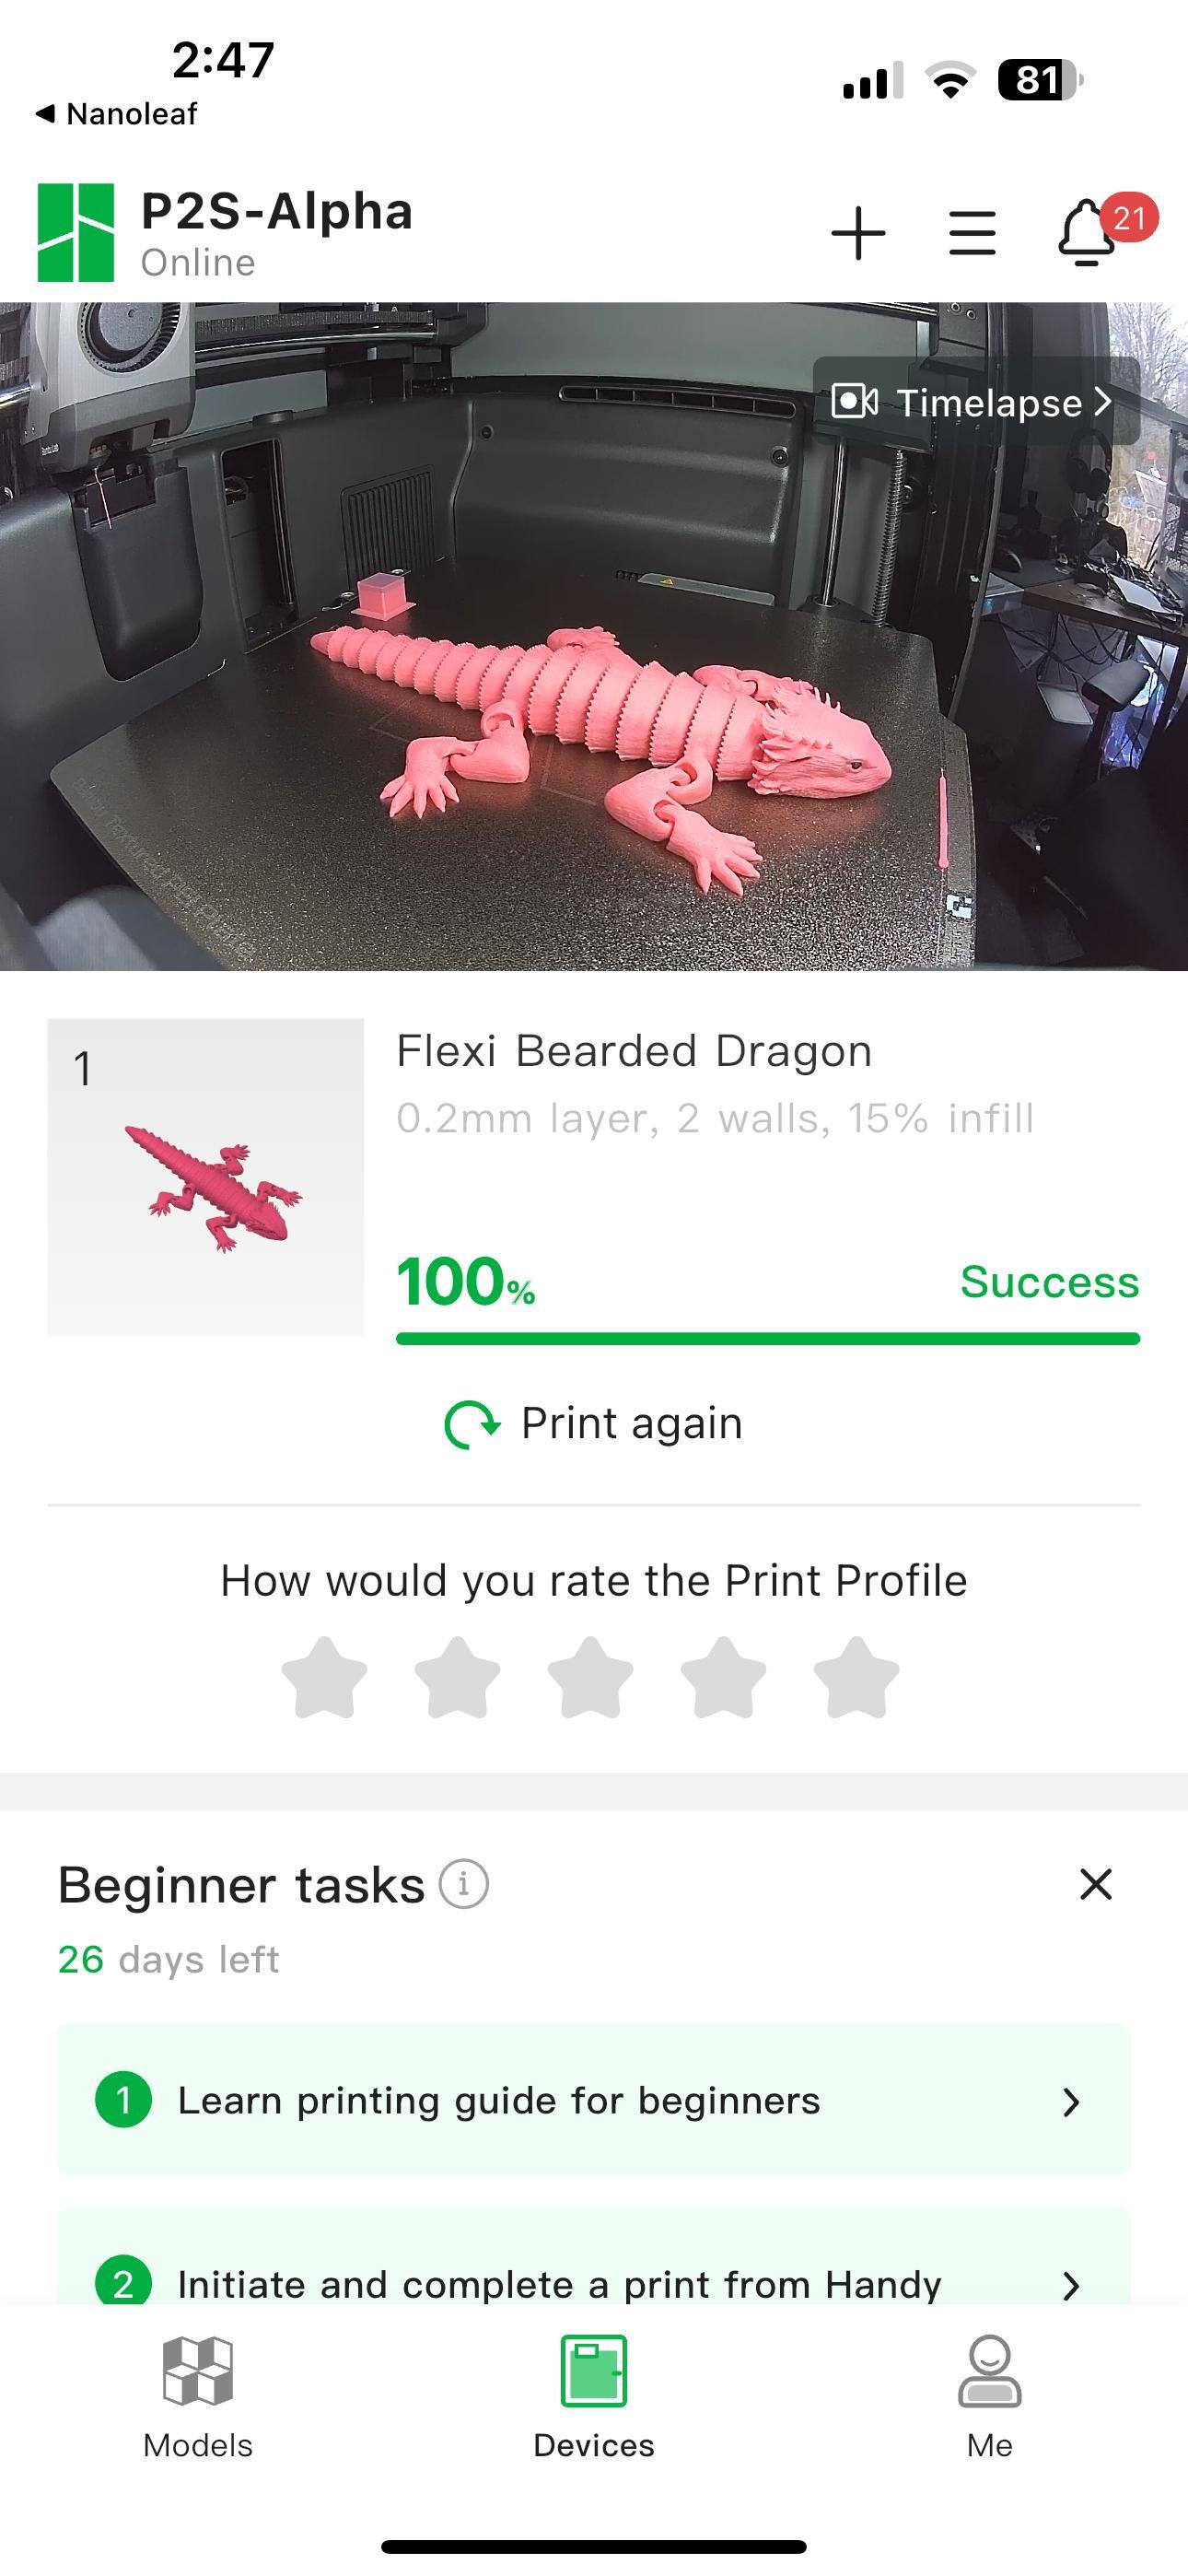This screenshot has width=1188, height=2576.
Task: Open notifications bell with 21 badge
Action: click(1088, 234)
